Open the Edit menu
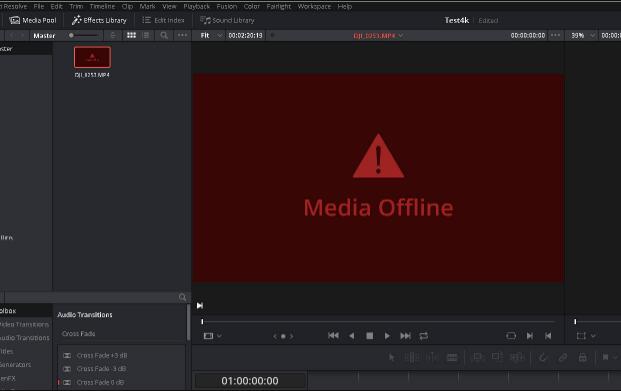The width and height of the screenshot is (621, 391). pos(56,6)
